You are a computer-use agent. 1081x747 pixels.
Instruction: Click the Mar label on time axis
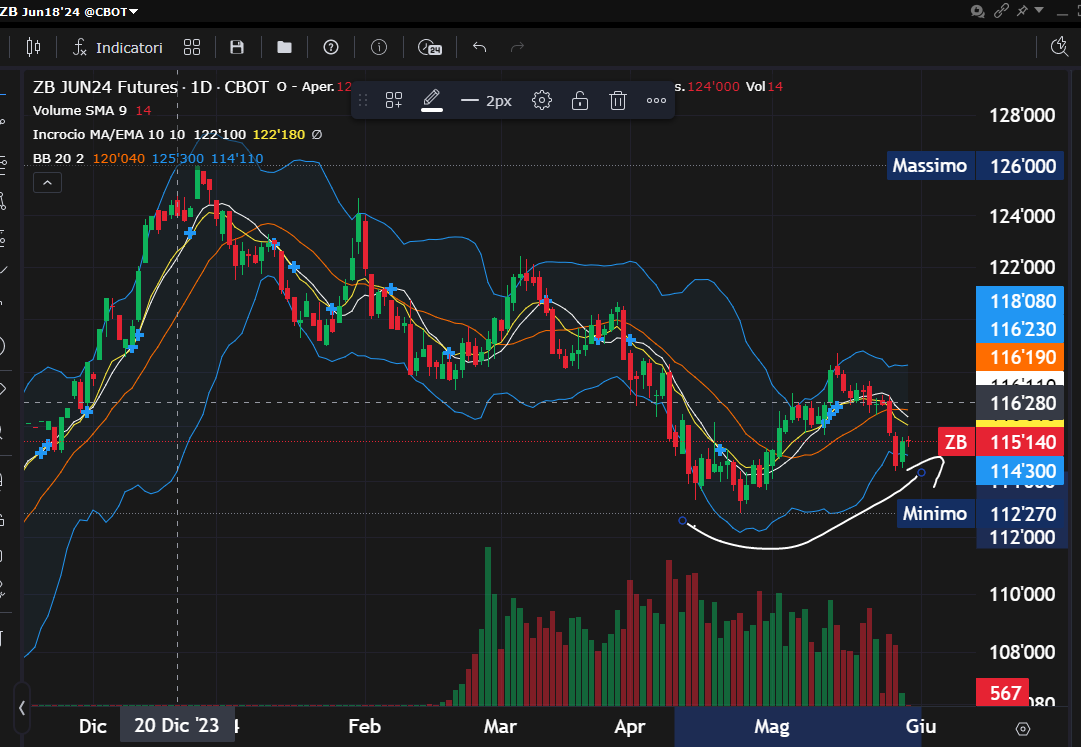pyautogui.click(x=500, y=726)
